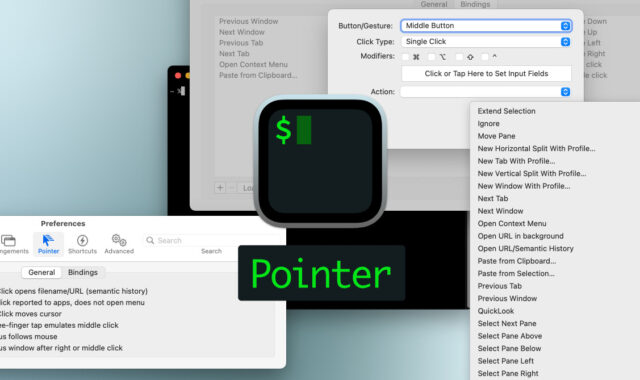The height and width of the screenshot is (380, 640).
Task: Click into the preferences Search field
Action: tap(212, 240)
